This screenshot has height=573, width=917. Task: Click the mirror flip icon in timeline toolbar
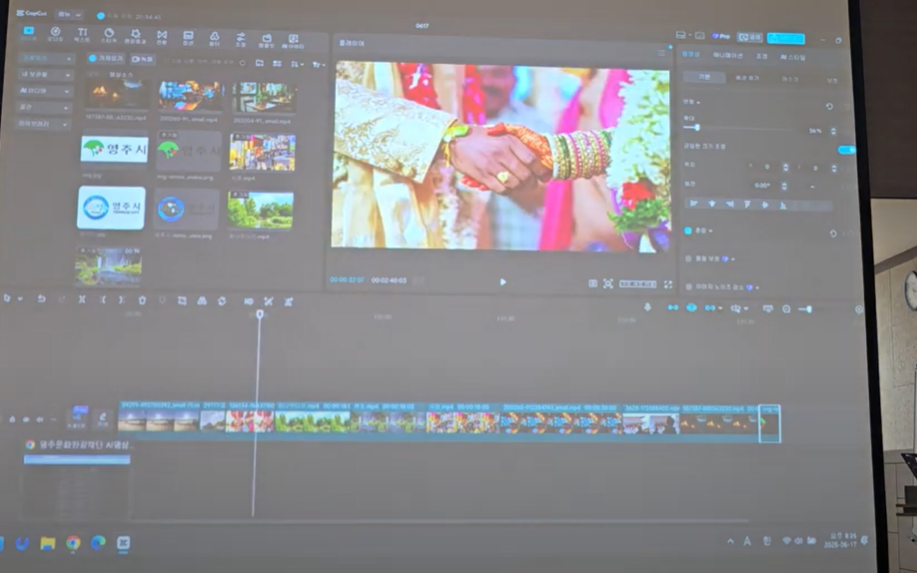(202, 301)
